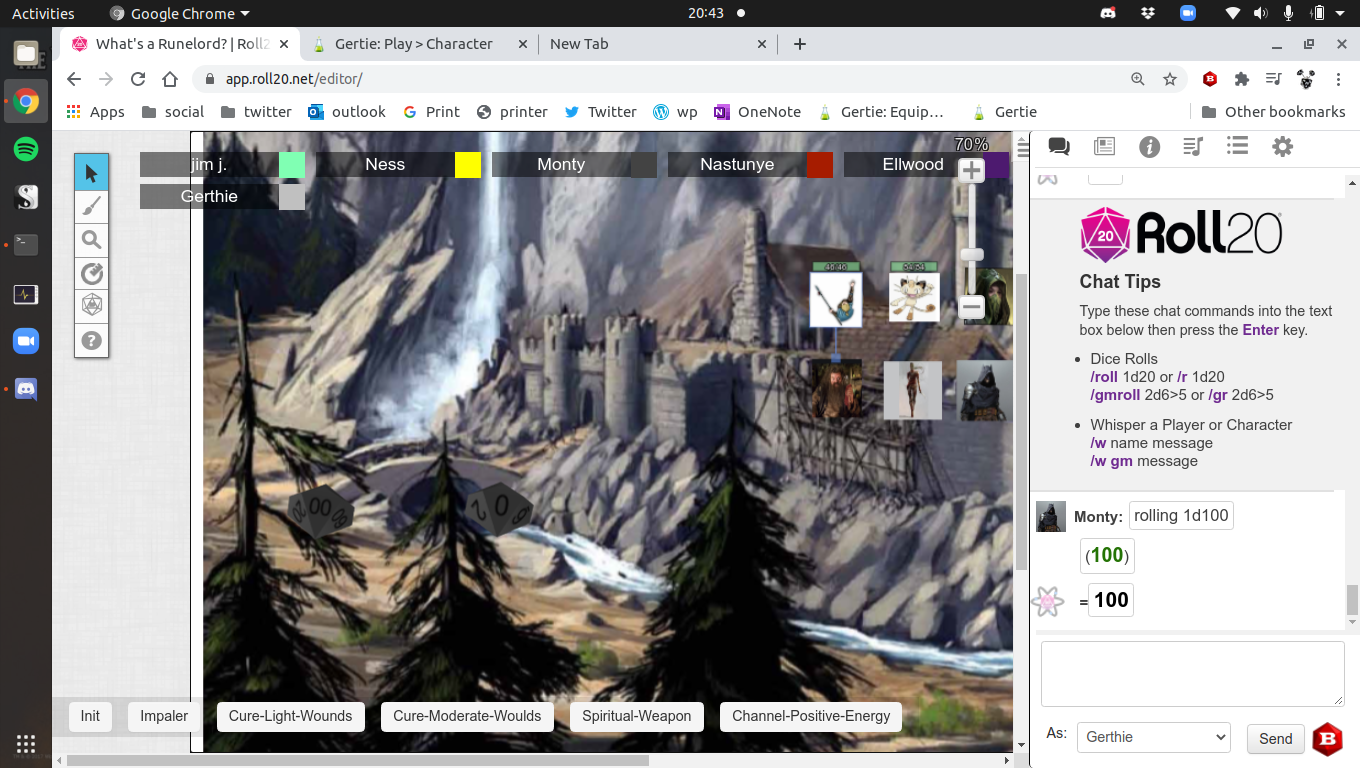This screenshot has height=768, width=1360.
Task: Activate the magnifier Zoom tool
Action: click(x=92, y=240)
